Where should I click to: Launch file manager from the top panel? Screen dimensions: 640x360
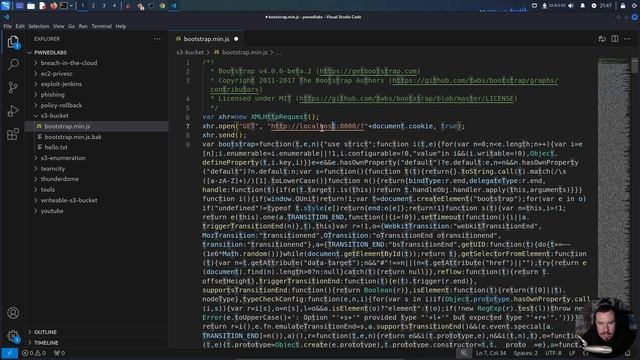31,6
